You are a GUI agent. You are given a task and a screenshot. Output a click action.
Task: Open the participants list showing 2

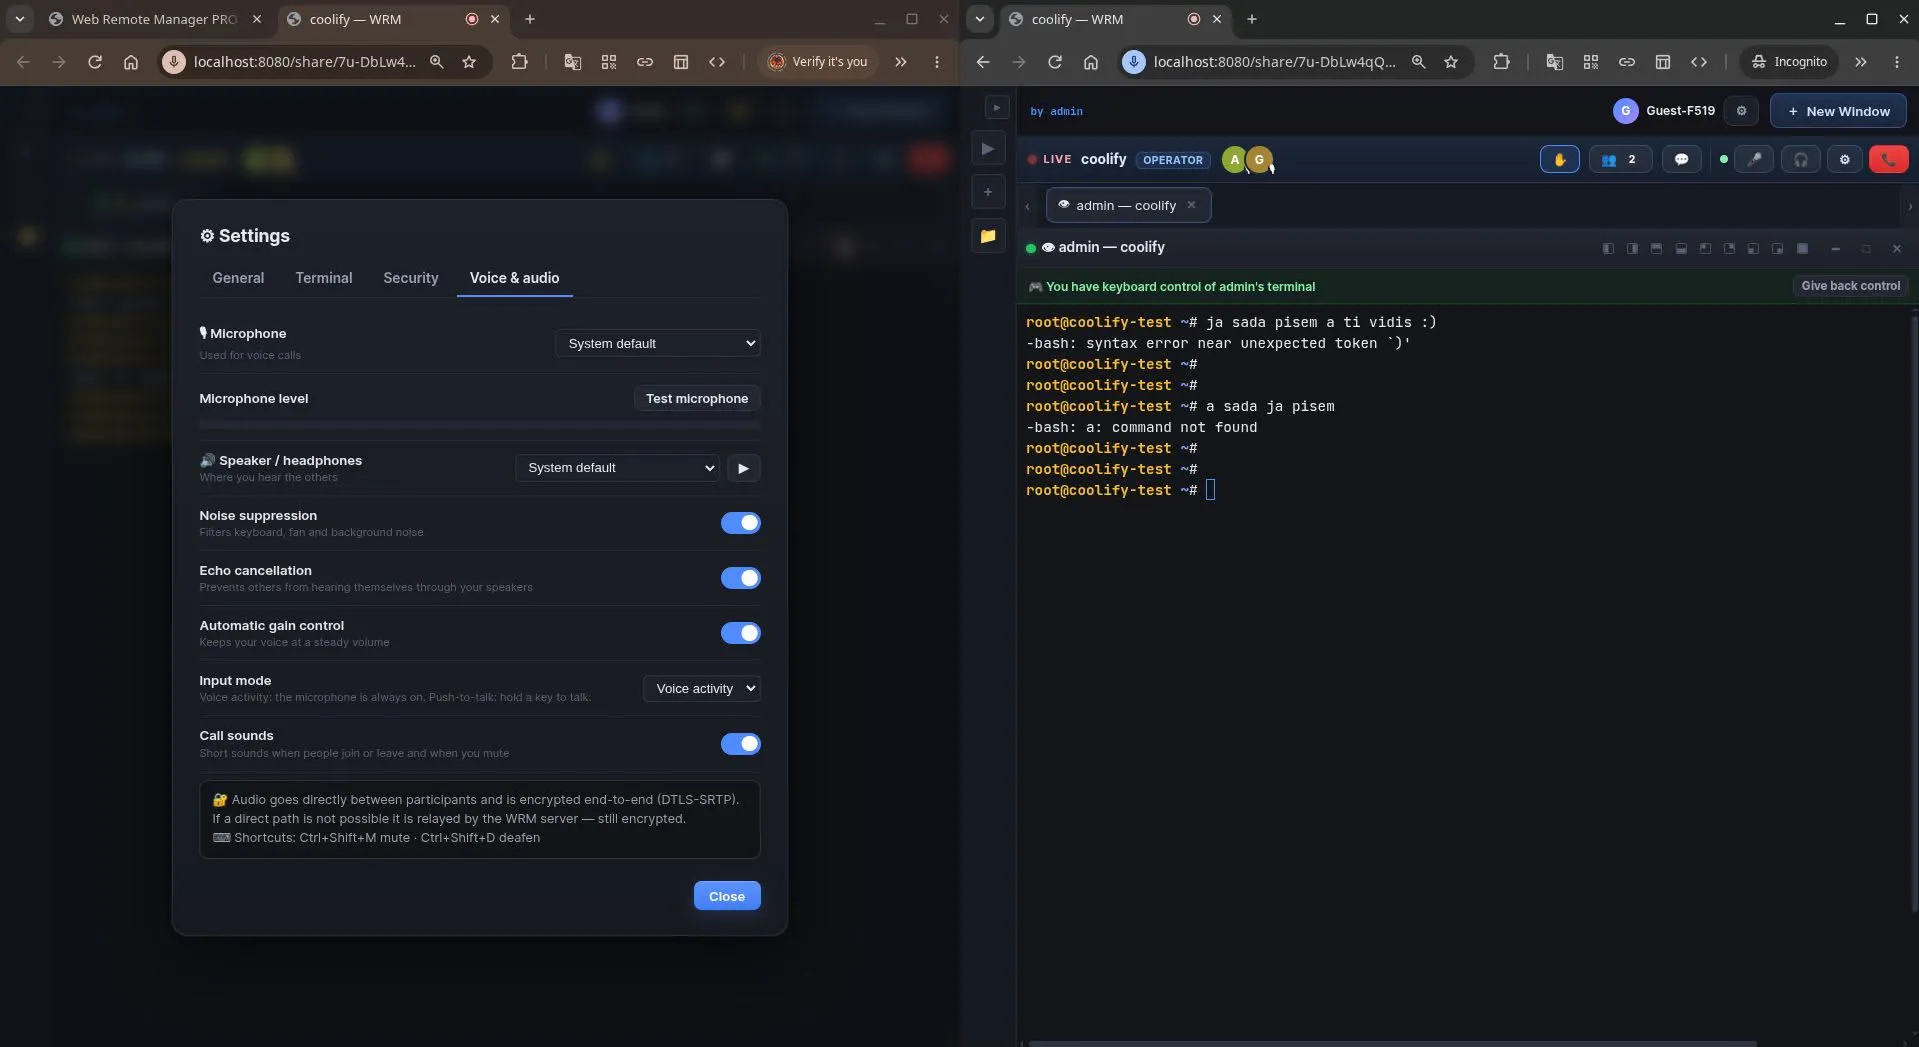click(x=1620, y=159)
